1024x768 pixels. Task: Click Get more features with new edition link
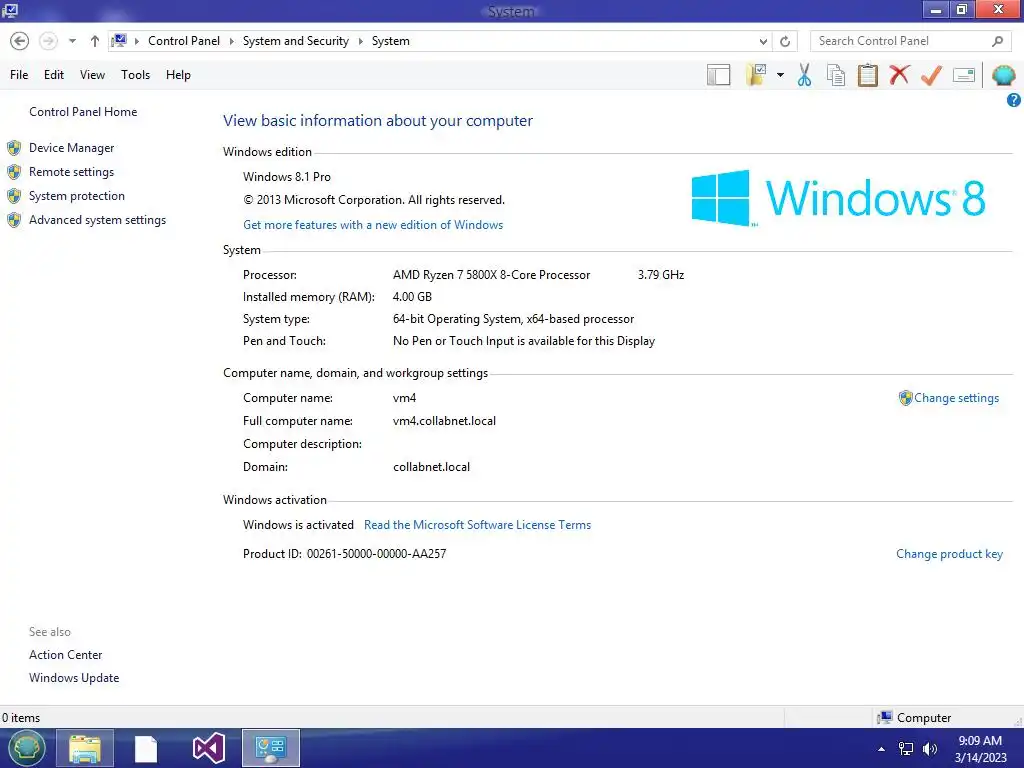373,225
